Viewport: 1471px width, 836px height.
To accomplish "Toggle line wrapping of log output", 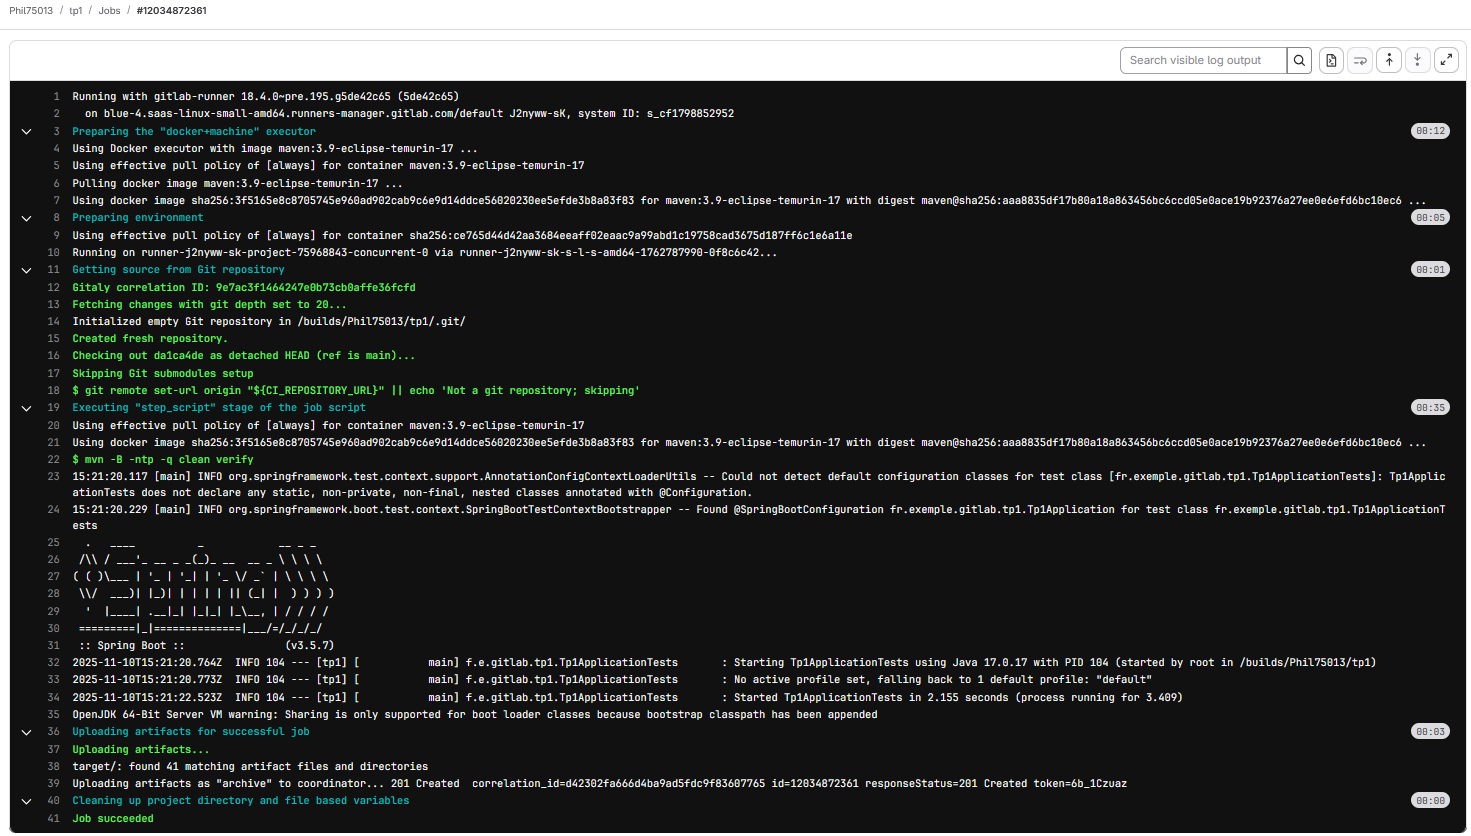I will pos(1360,60).
